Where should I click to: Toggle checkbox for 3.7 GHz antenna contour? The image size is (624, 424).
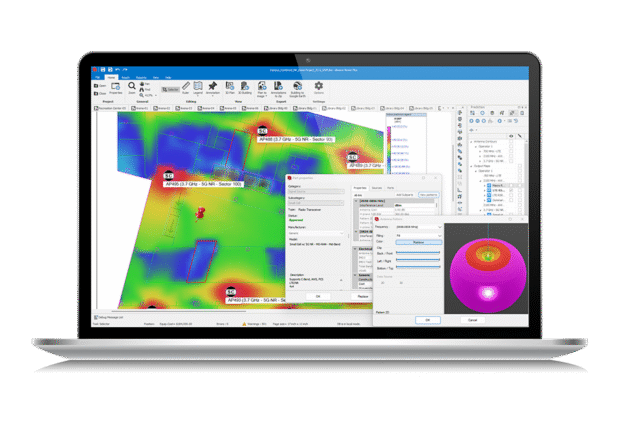click(510, 162)
